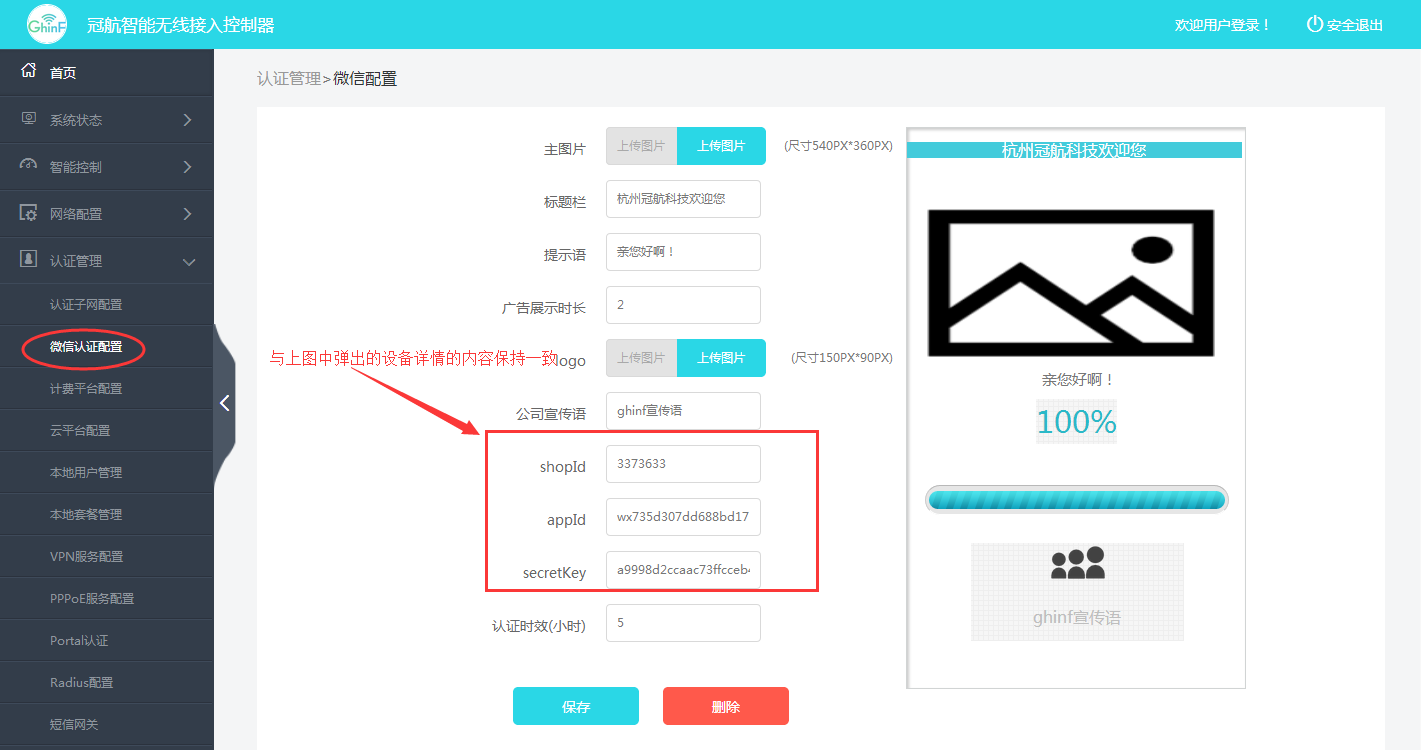Click the power icon for 安全退出
1421x750 pixels.
coord(1315,24)
